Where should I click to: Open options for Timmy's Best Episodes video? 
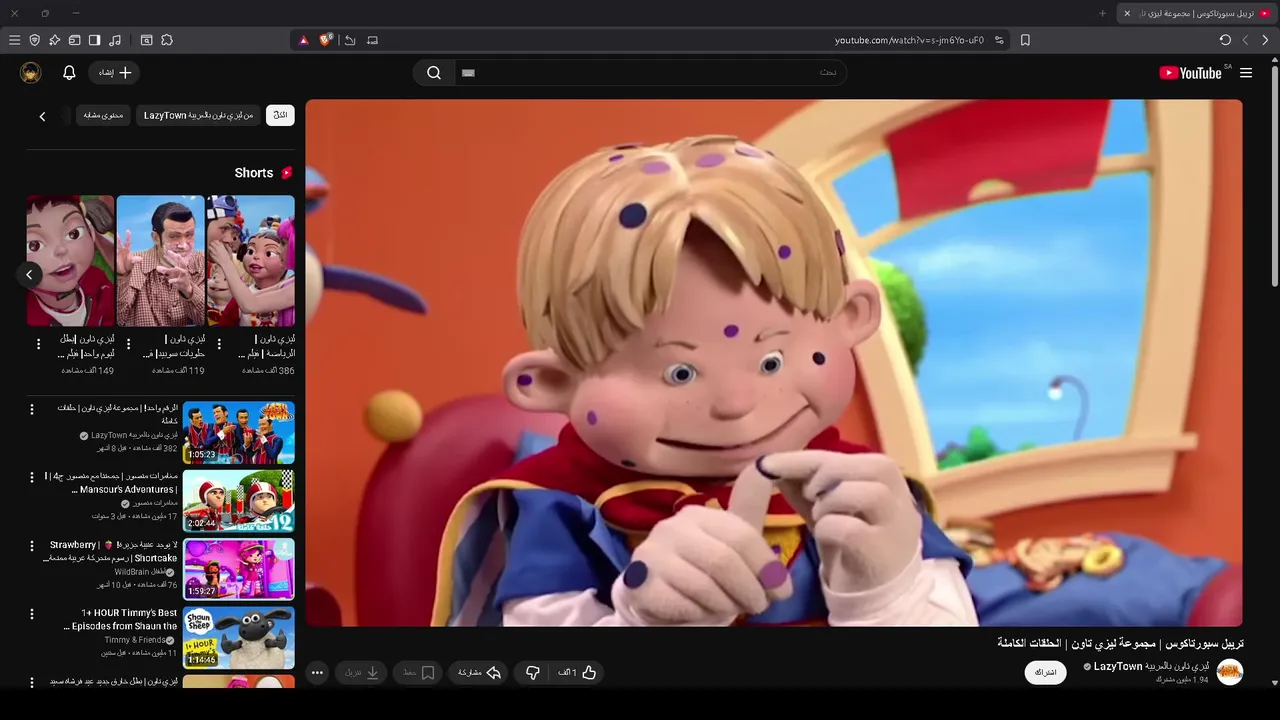pyautogui.click(x=31, y=614)
